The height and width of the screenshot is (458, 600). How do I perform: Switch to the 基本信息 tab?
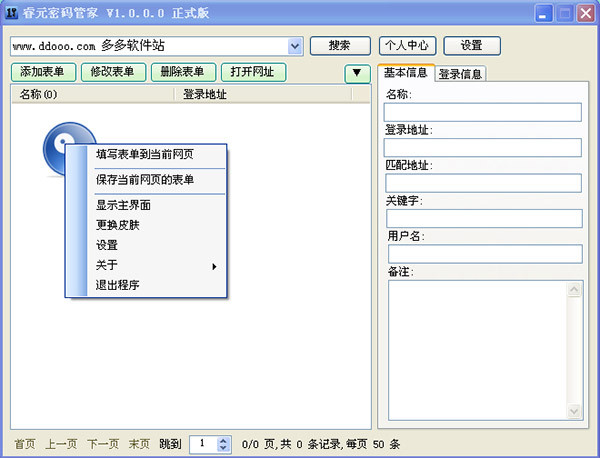point(406,72)
